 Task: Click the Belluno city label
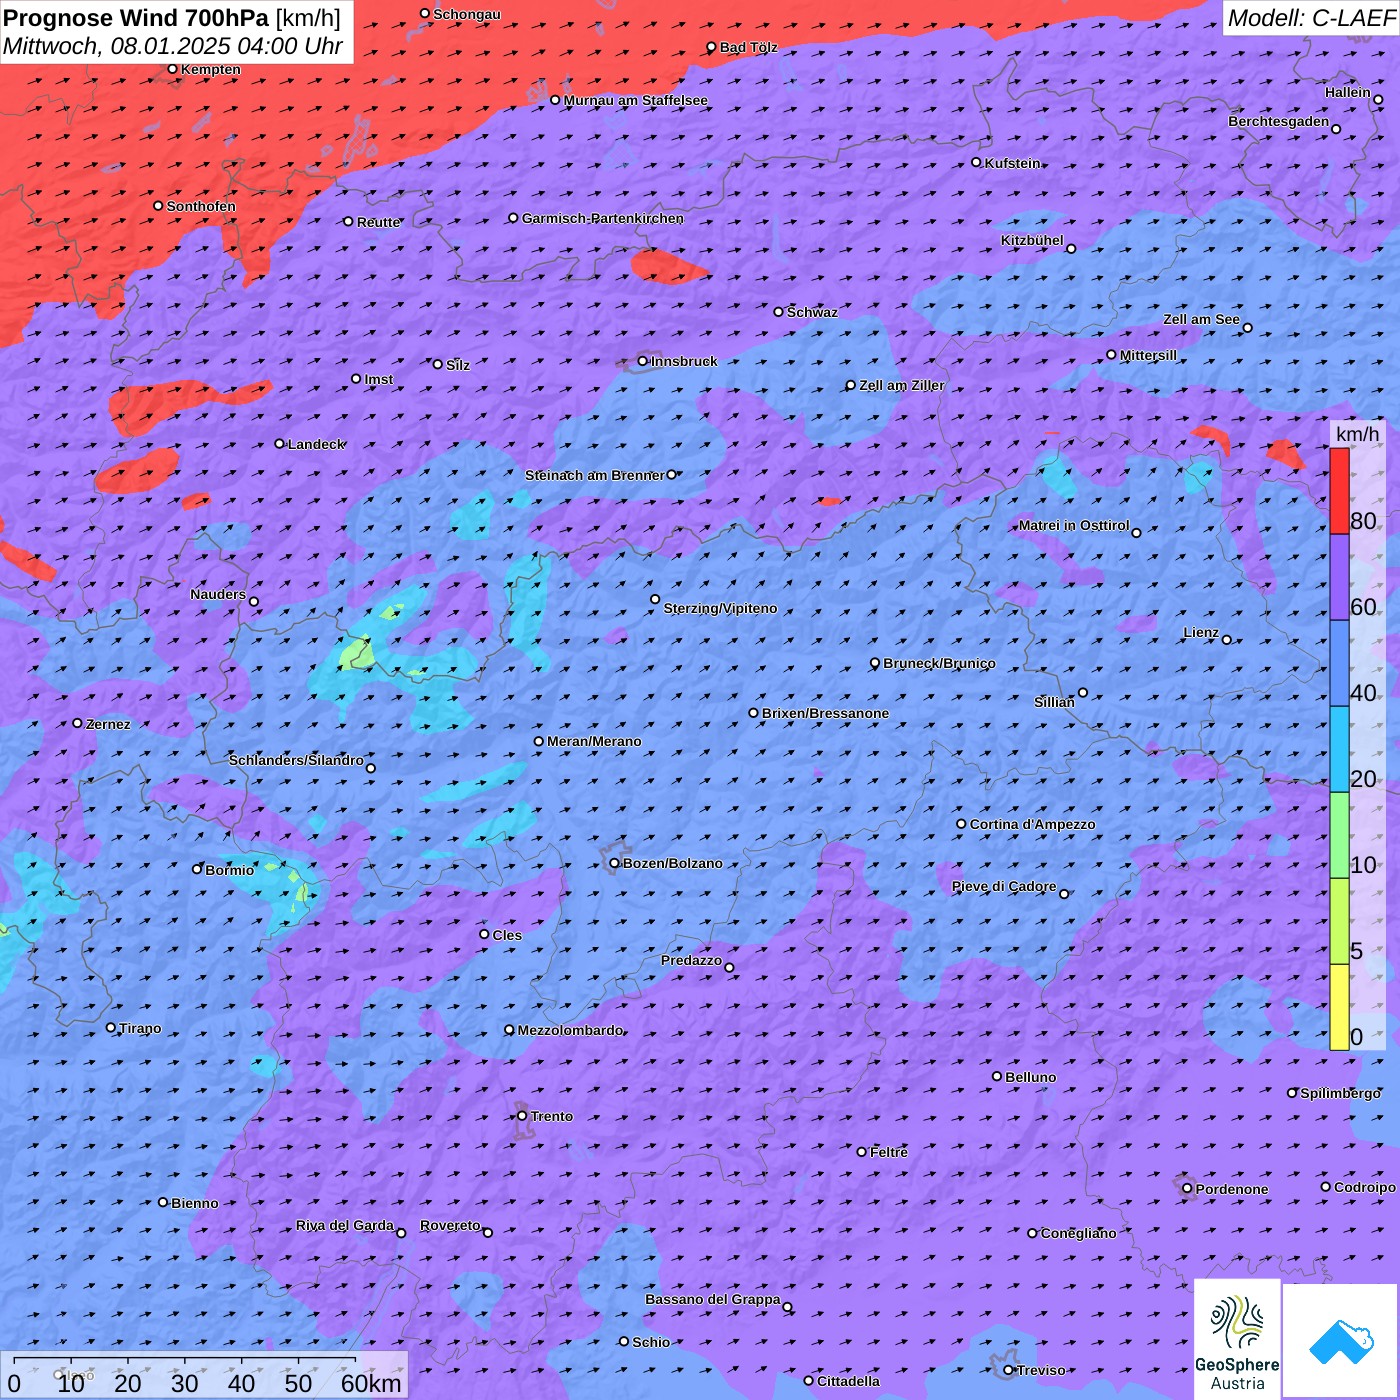click(1031, 1077)
